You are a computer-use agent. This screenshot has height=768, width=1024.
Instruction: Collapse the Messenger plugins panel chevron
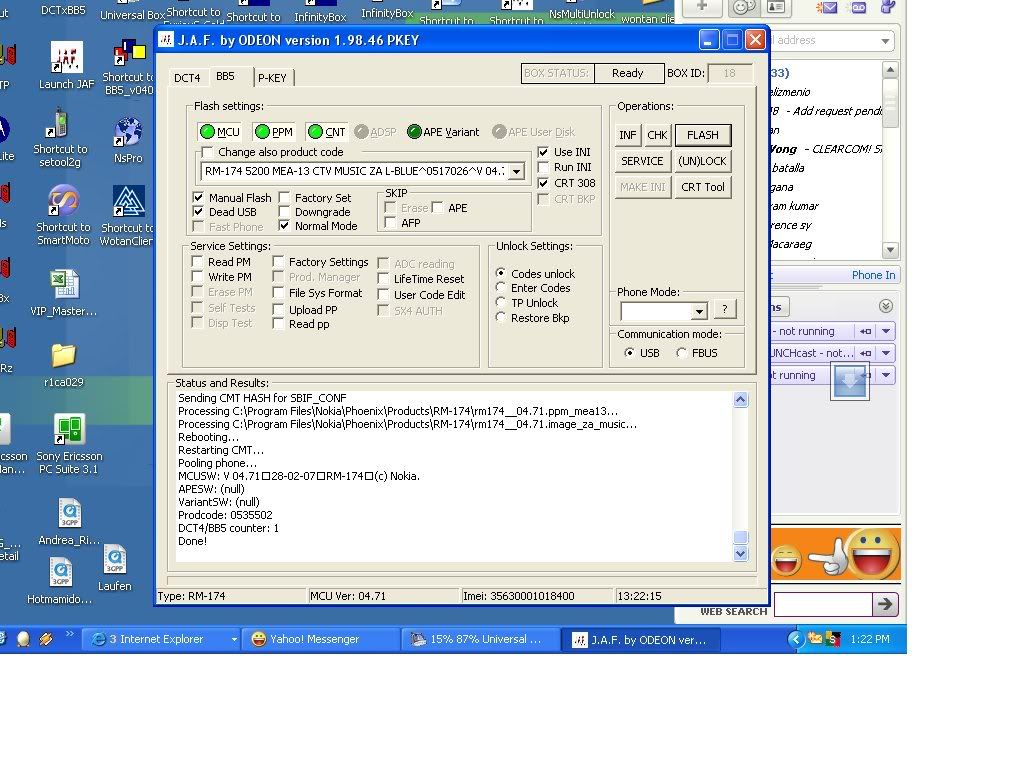tap(886, 306)
